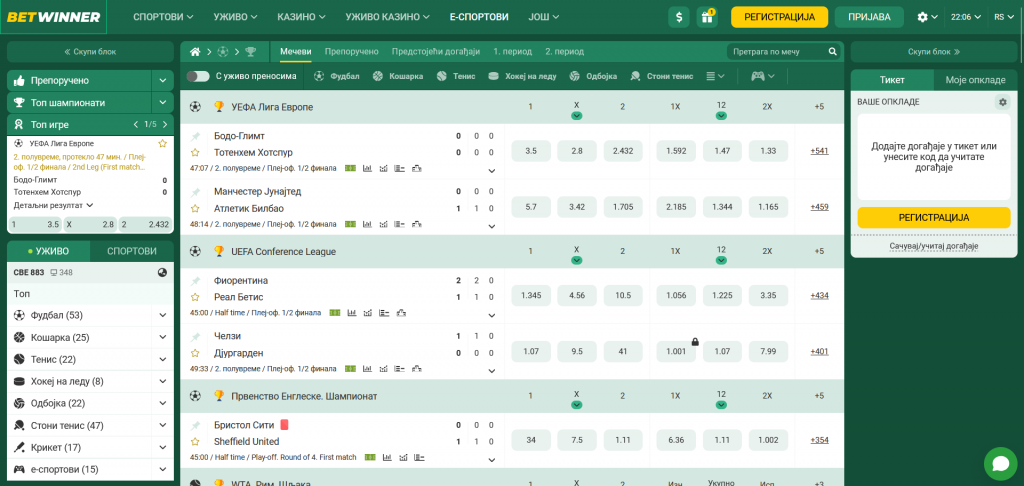
Task: Open УЖИВО menu in top navigation
Action: pos(234,17)
